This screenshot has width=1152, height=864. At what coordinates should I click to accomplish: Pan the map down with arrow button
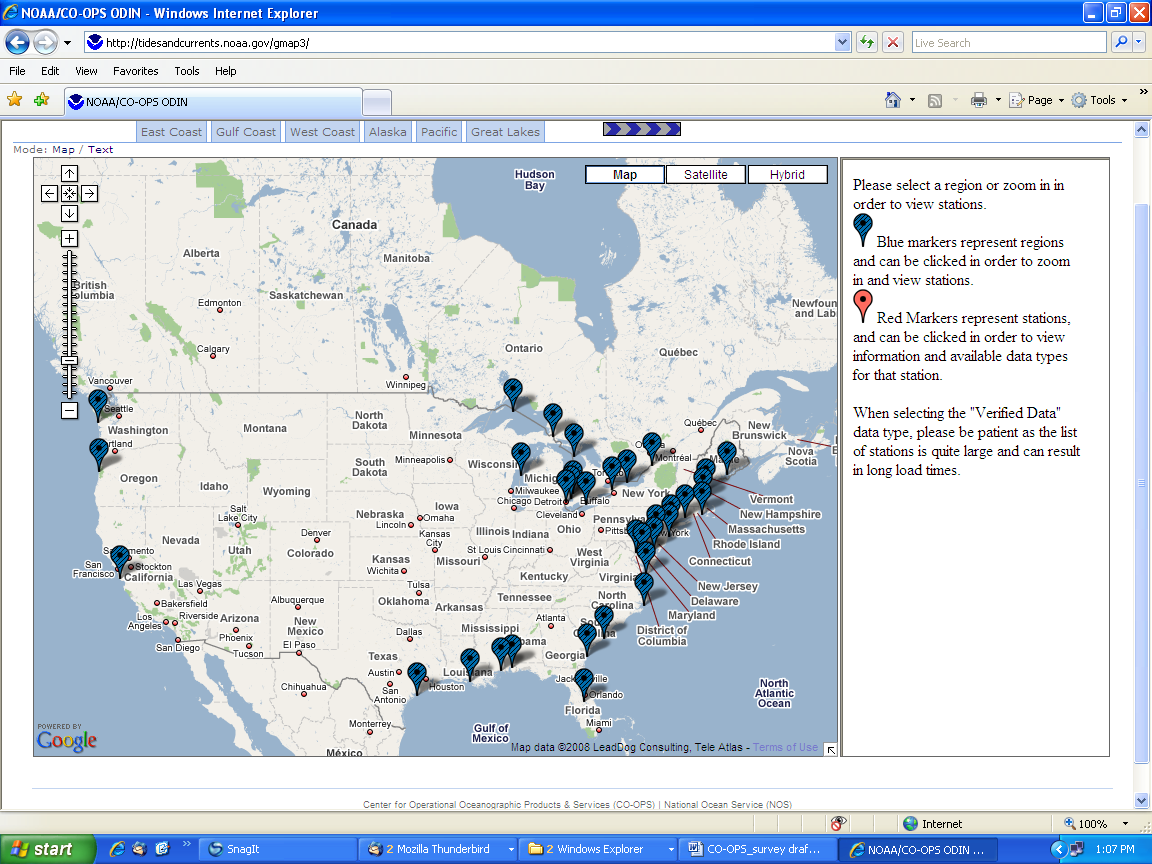[69, 213]
